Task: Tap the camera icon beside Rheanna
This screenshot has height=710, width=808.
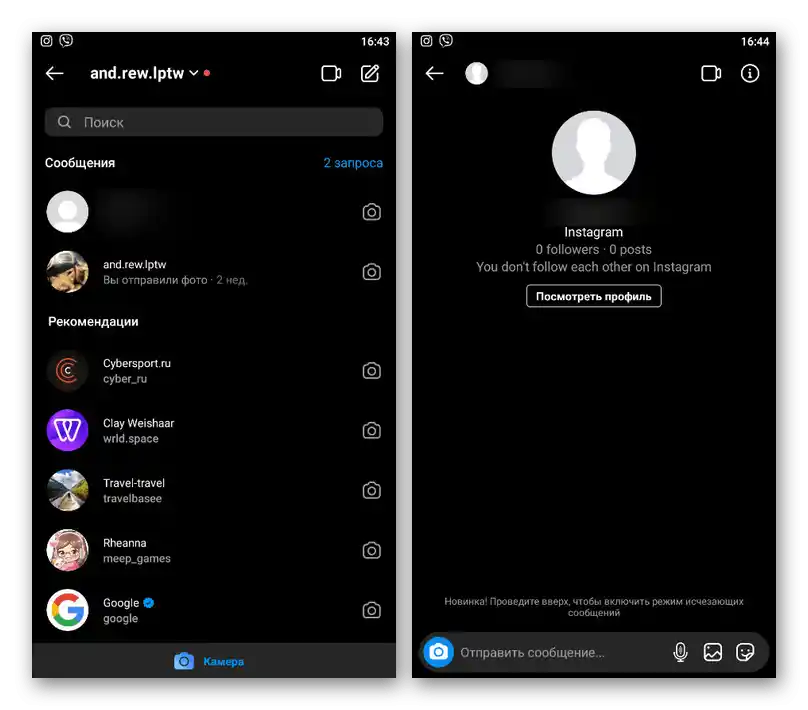Action: 372,550
